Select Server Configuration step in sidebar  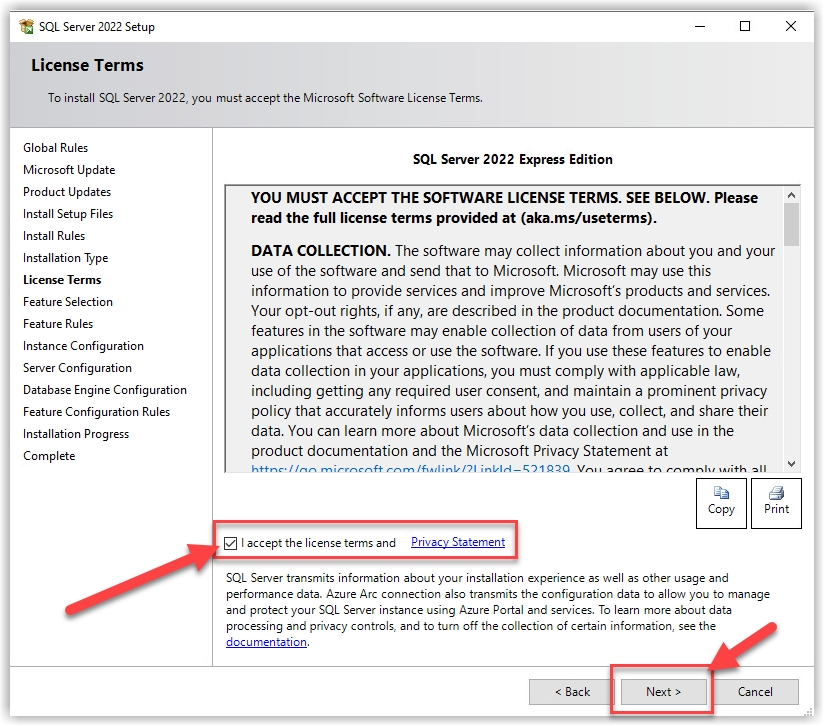[77, 368]
